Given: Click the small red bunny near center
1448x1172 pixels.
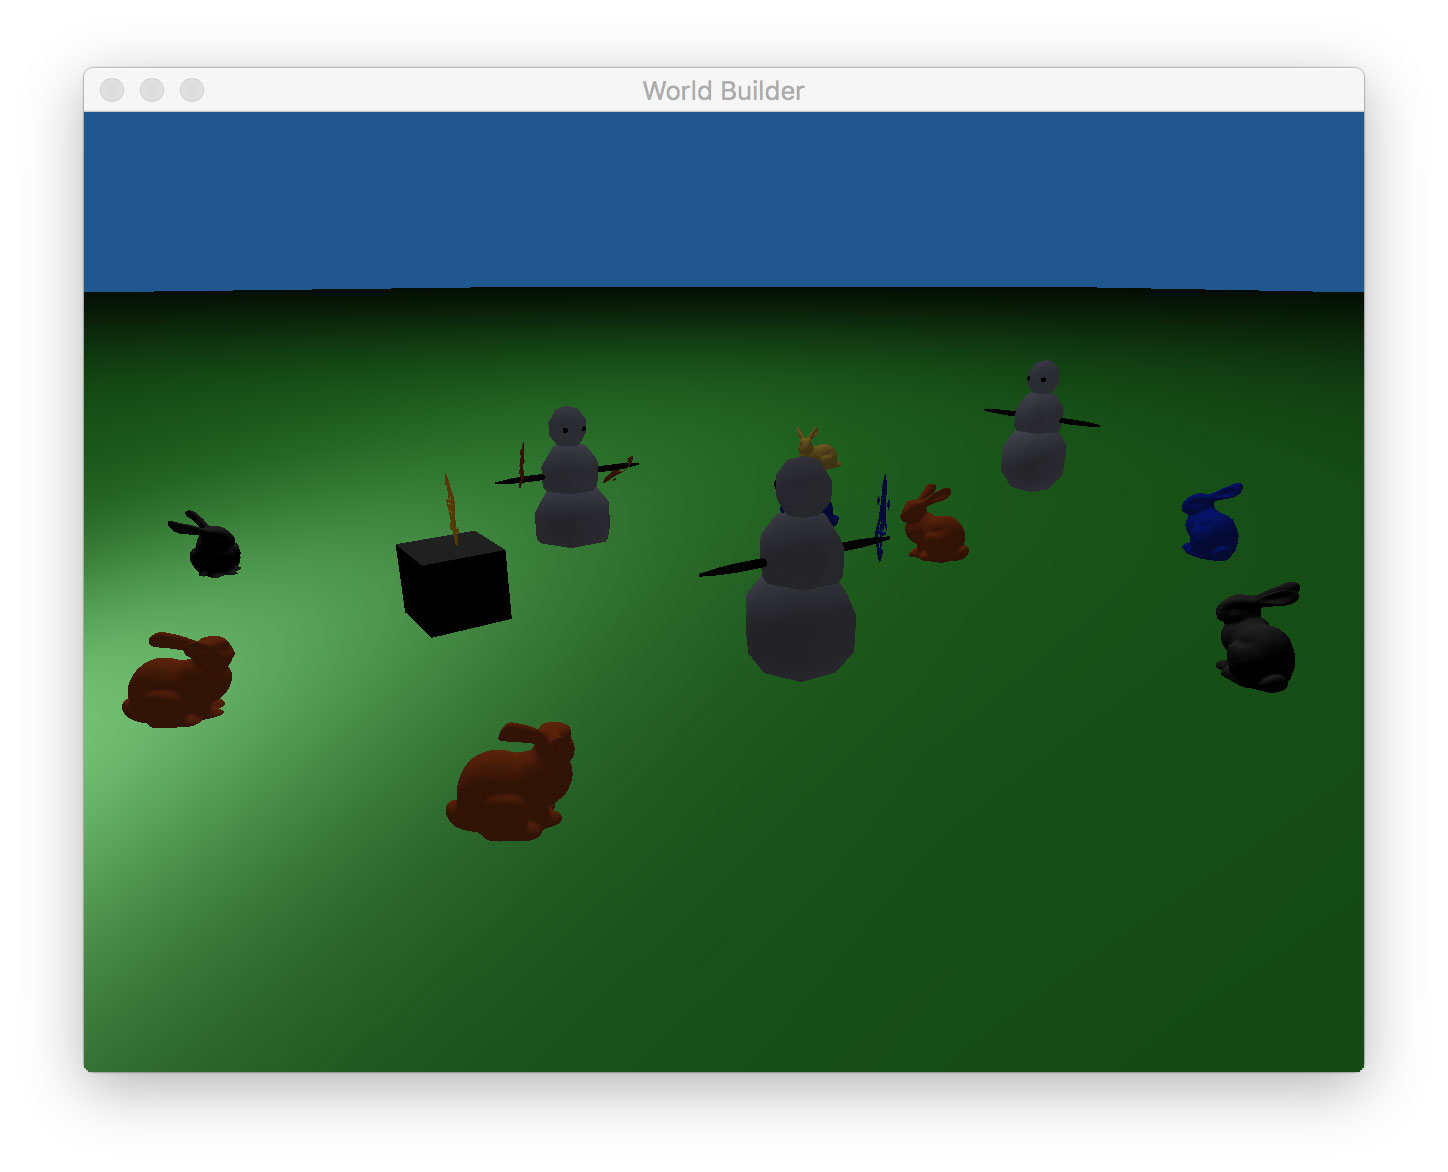Looking at the screenshot, I should point(934,524).
